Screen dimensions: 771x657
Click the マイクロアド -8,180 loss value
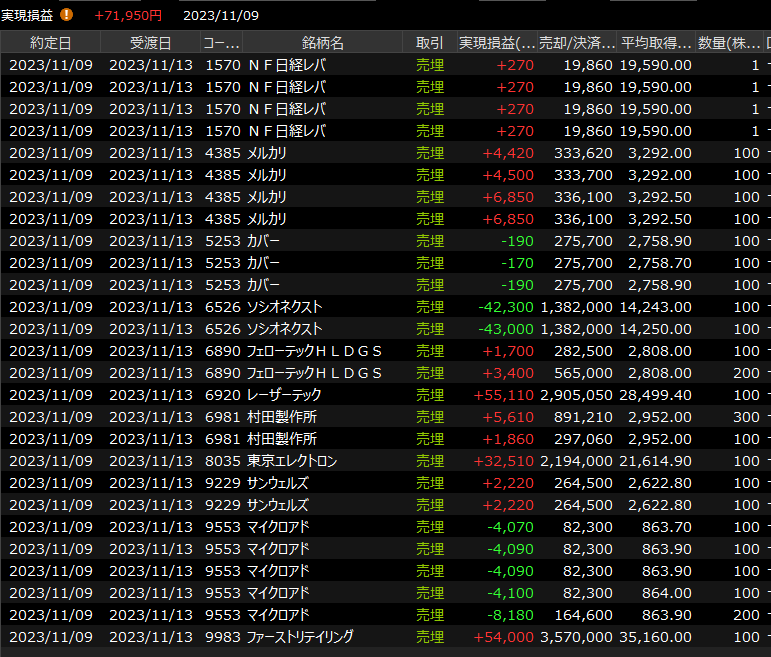[x=509, y=615]
